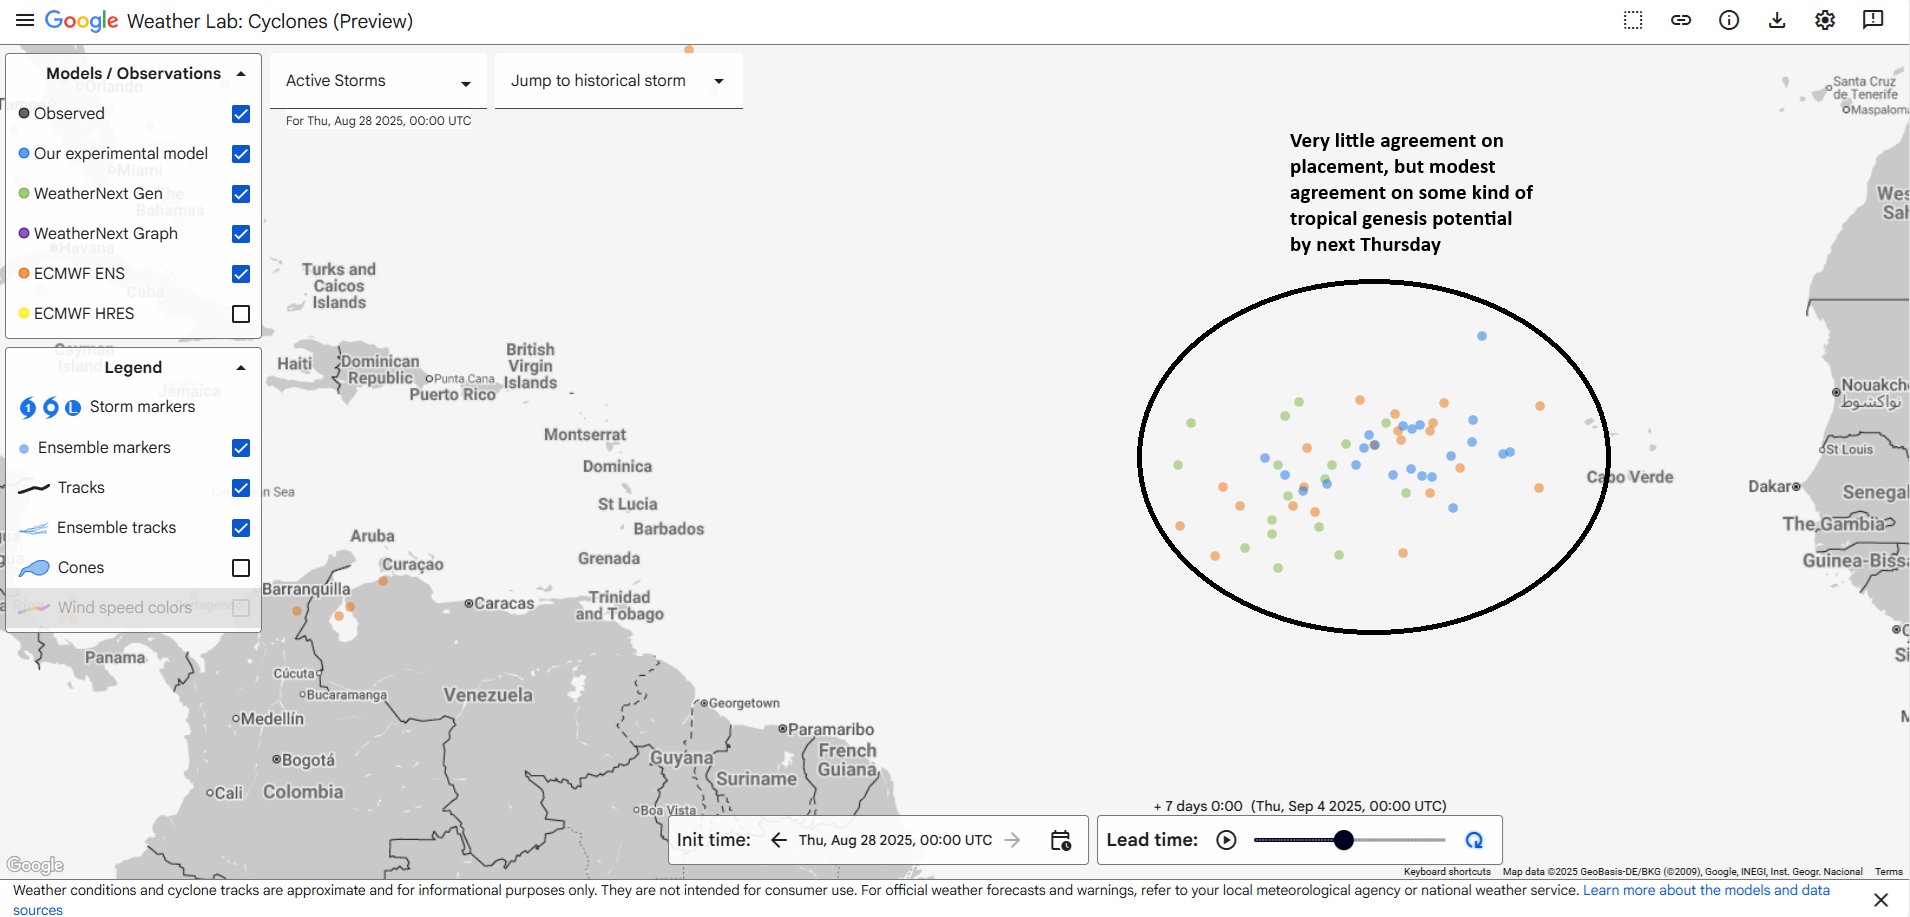Click the Puerto Rico map label

(x=452, y=395)
